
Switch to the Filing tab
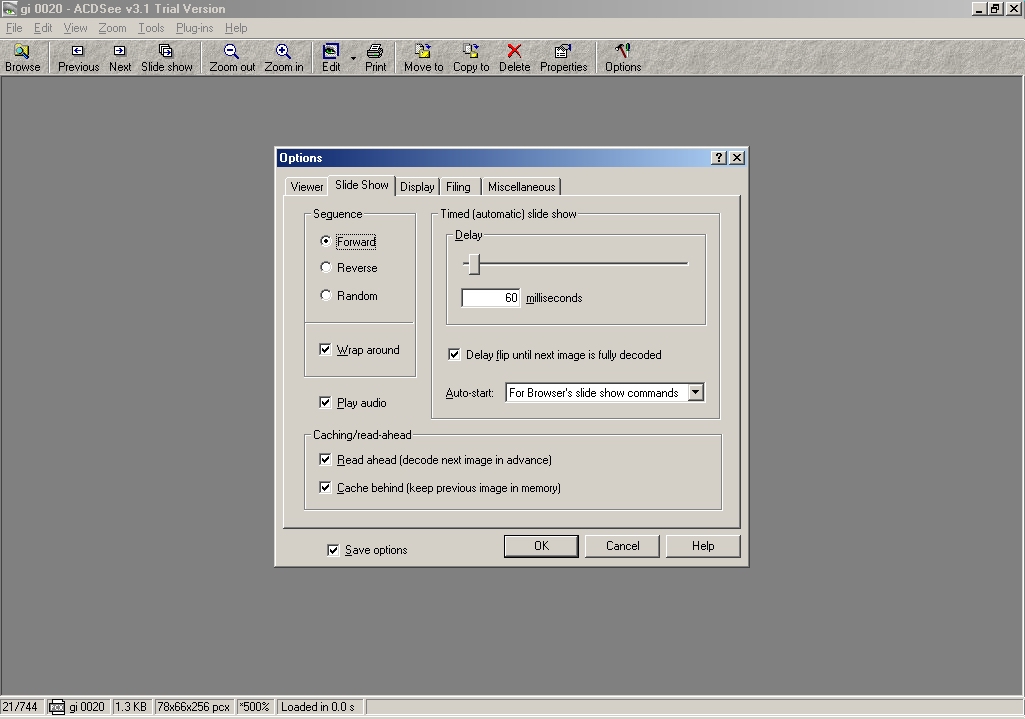tap(458, 187)
